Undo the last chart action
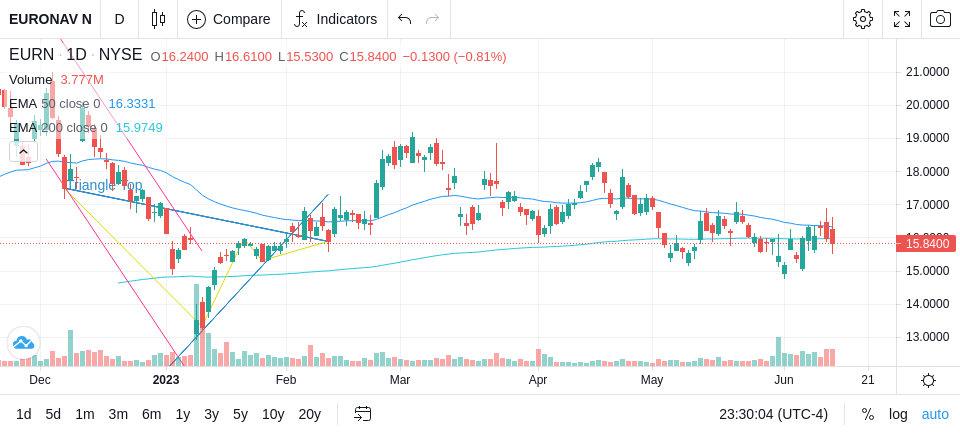The image size is (960, 433). pos(404,19)
